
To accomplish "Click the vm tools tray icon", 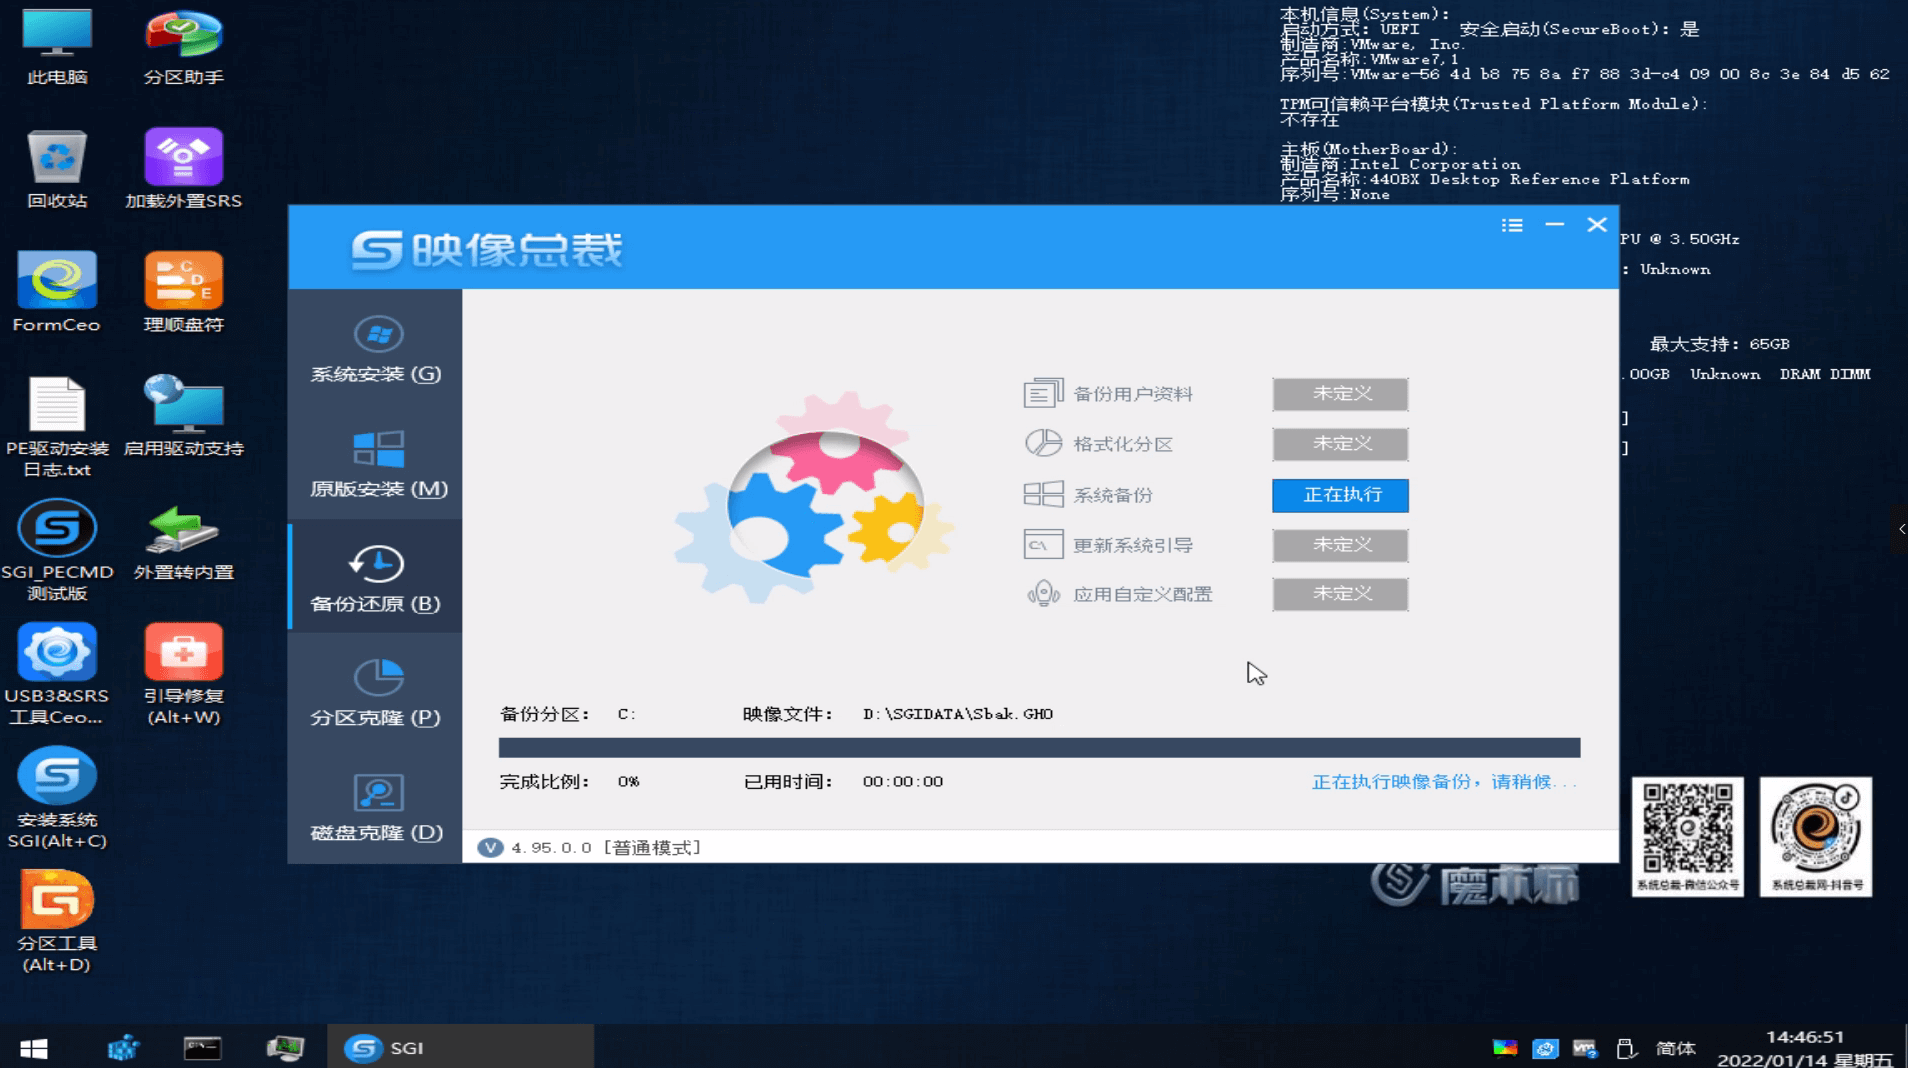I will coord(1585,1048).
